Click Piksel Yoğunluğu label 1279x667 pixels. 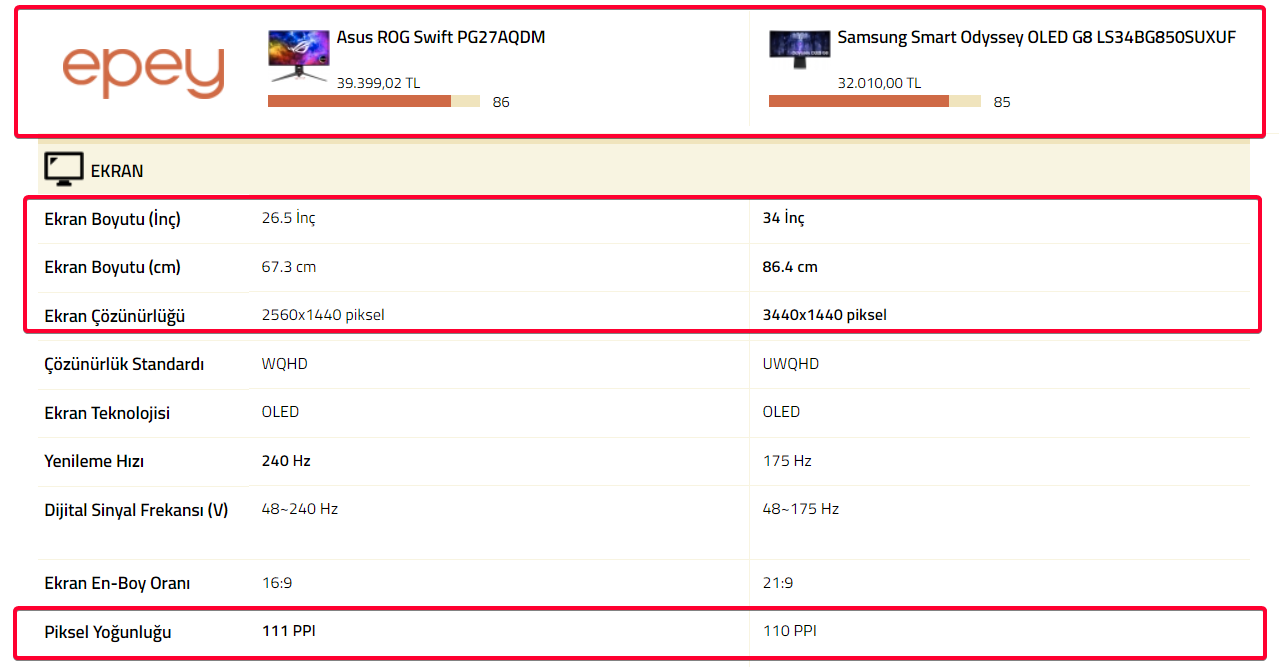pyautogui.click(x=108, y=632)
